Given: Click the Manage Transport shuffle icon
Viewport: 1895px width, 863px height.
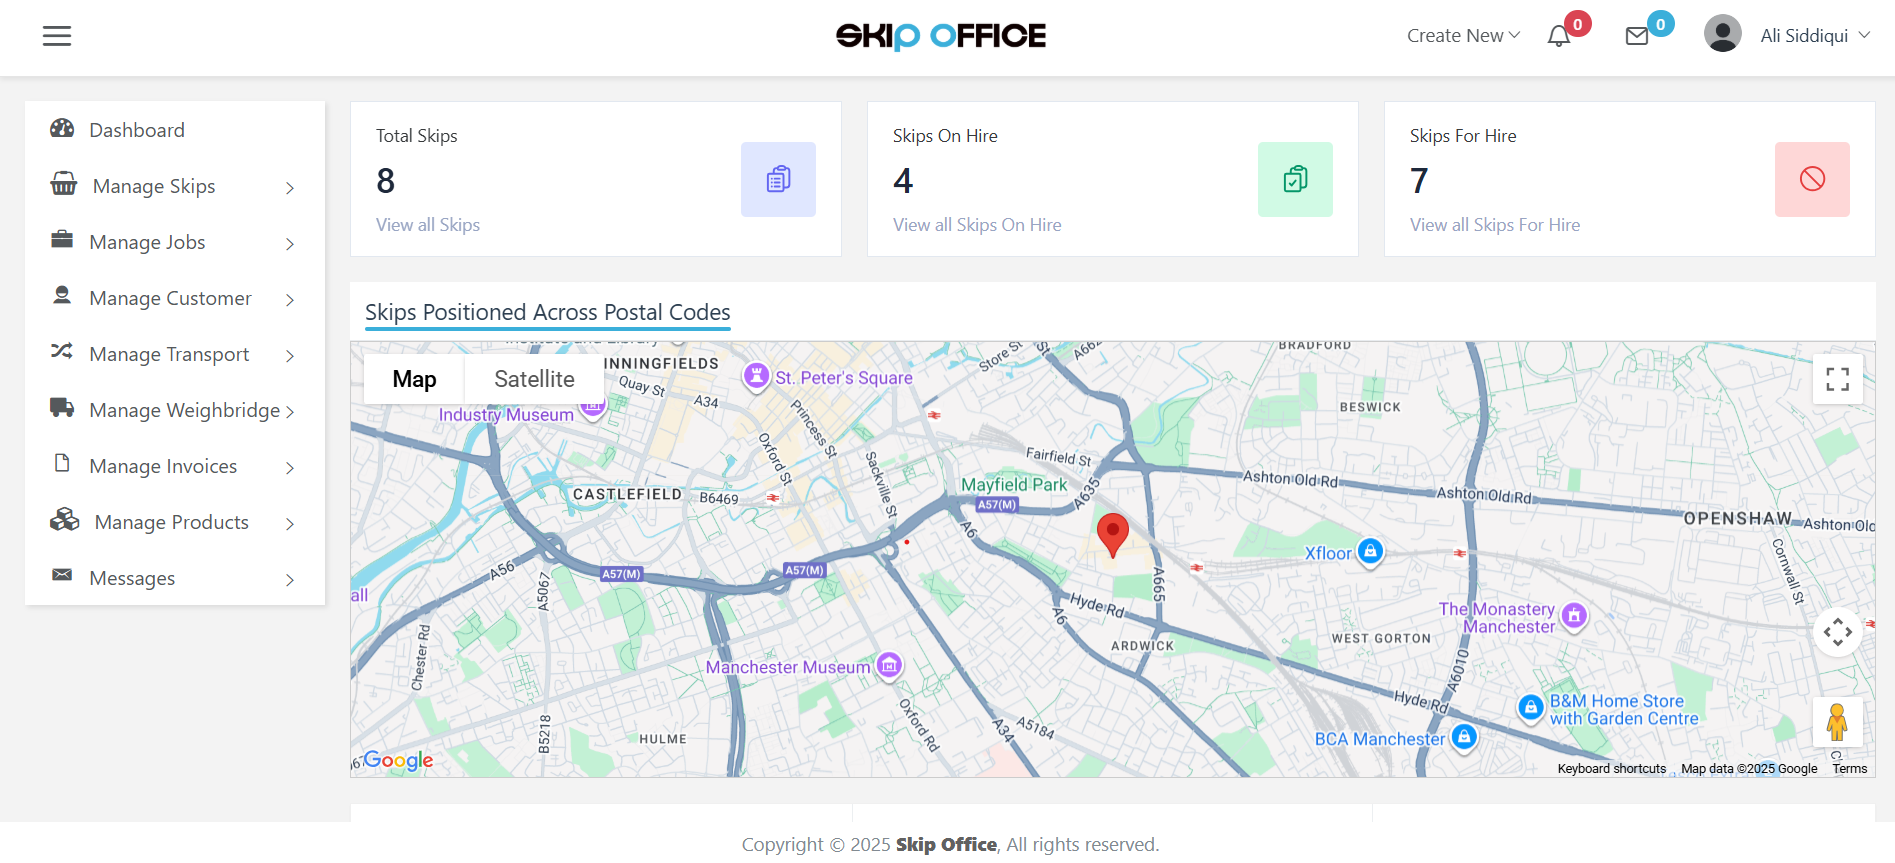Looking at the screenshot, I should coord(62,351).
